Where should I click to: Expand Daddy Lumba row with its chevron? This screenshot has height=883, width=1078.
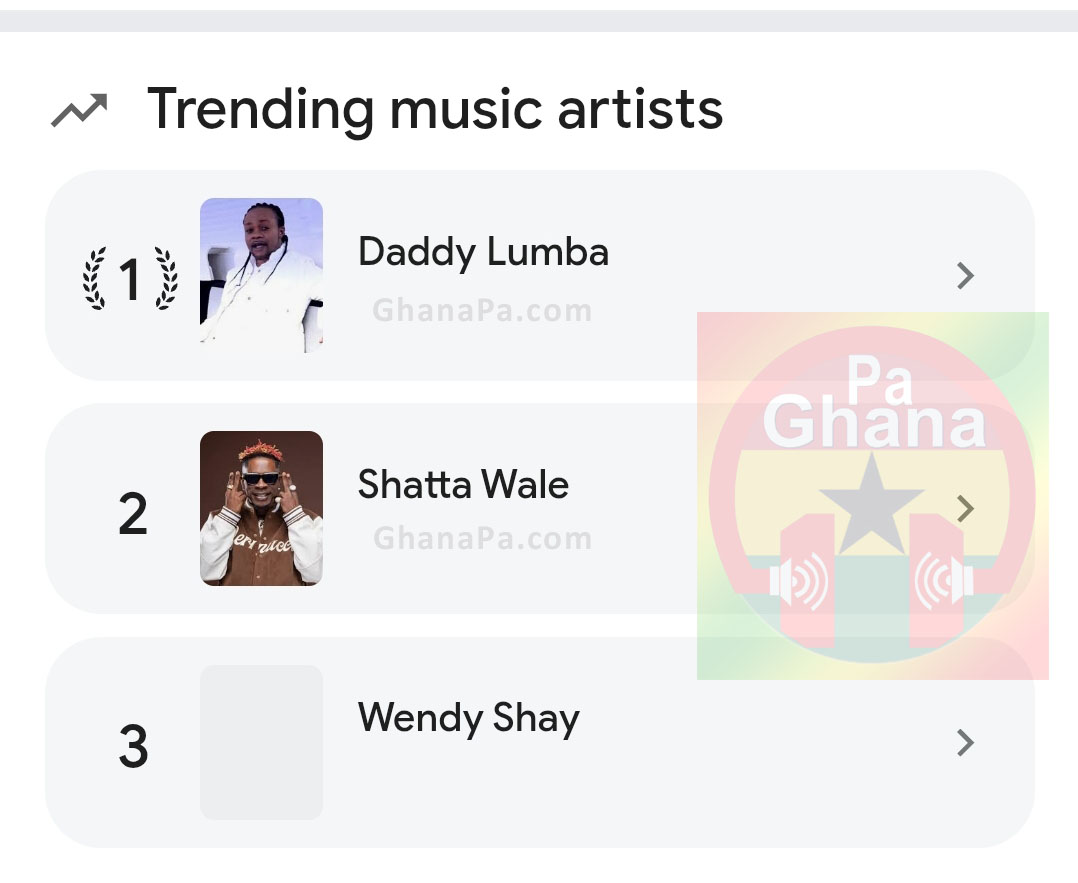964,276
